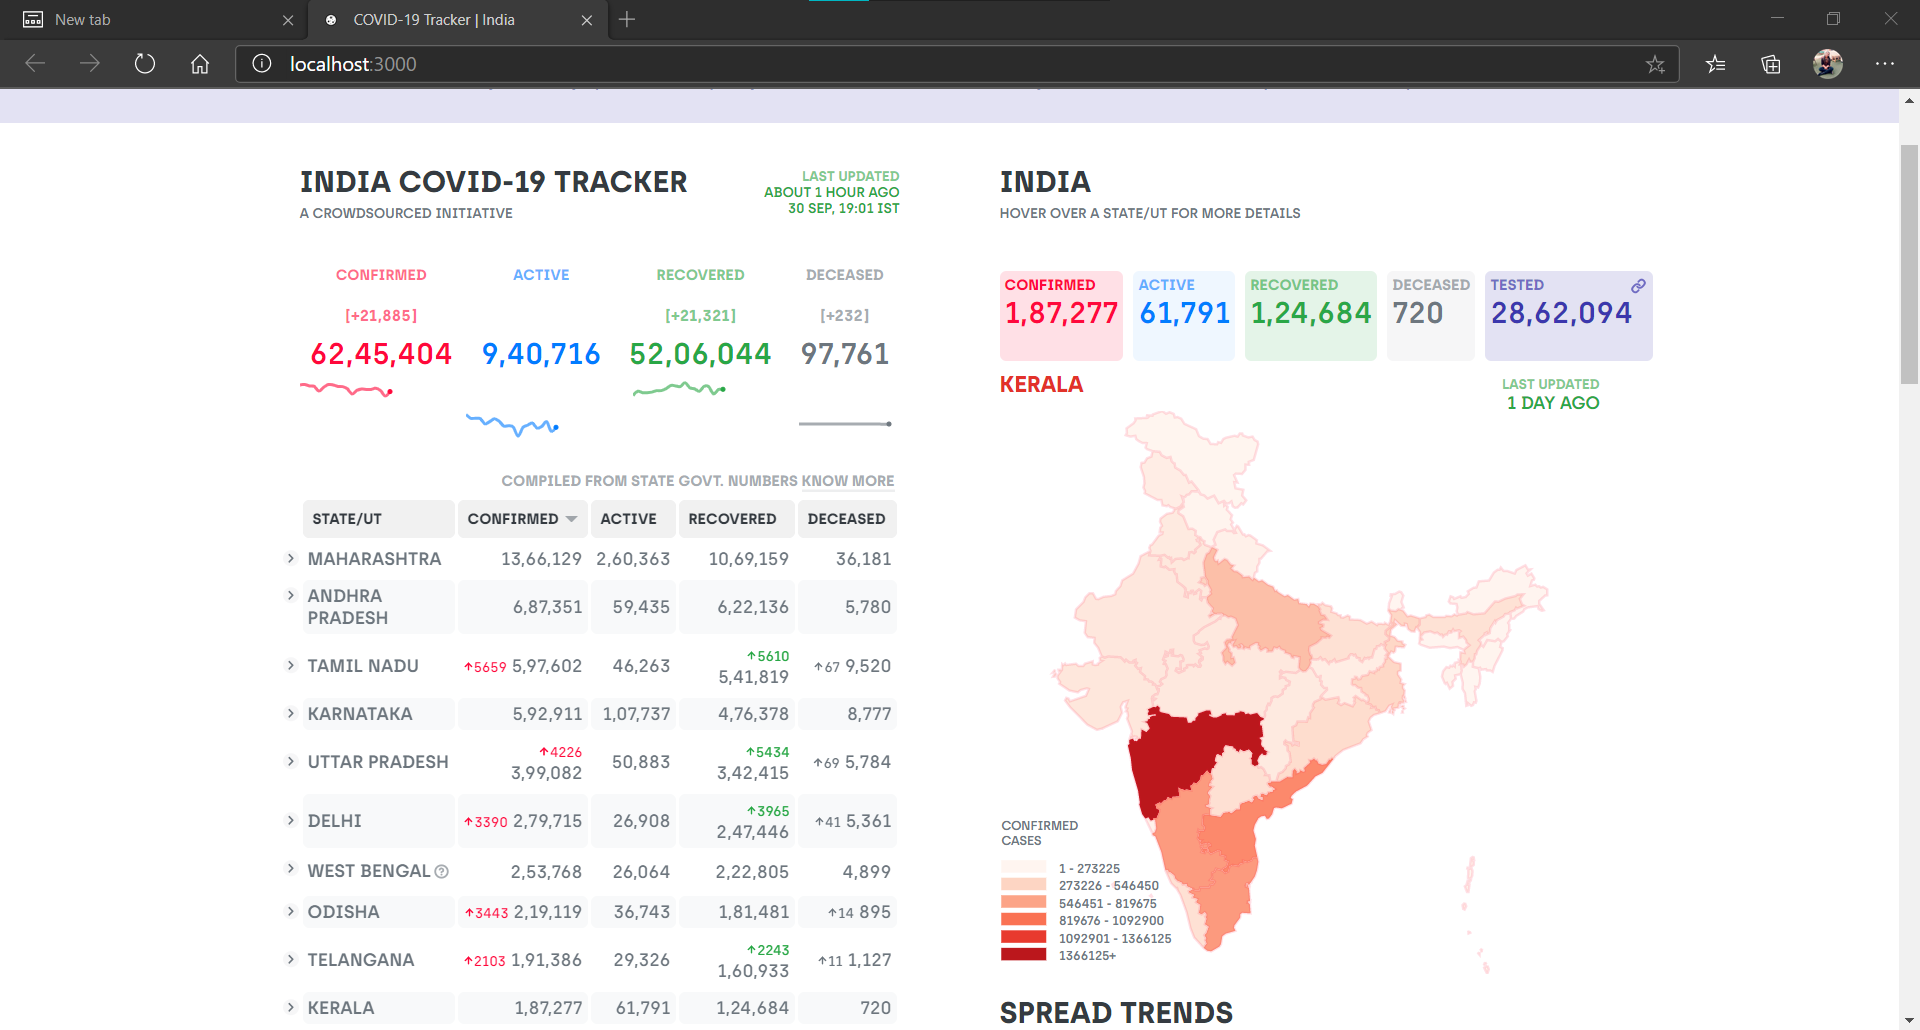
Task: Open the Tested source link icon
Action: [1638, 286]
